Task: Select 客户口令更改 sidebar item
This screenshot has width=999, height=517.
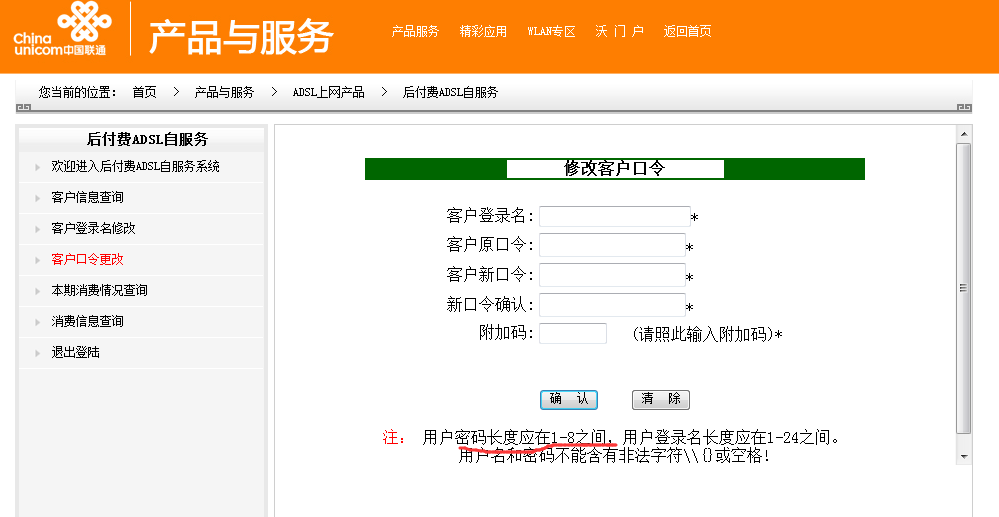Action: [87, 259]
